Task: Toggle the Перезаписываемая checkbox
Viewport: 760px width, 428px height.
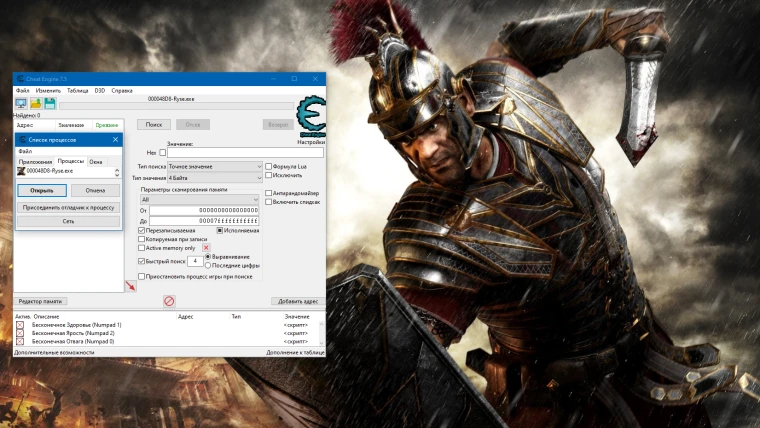Action: [142, 230]
